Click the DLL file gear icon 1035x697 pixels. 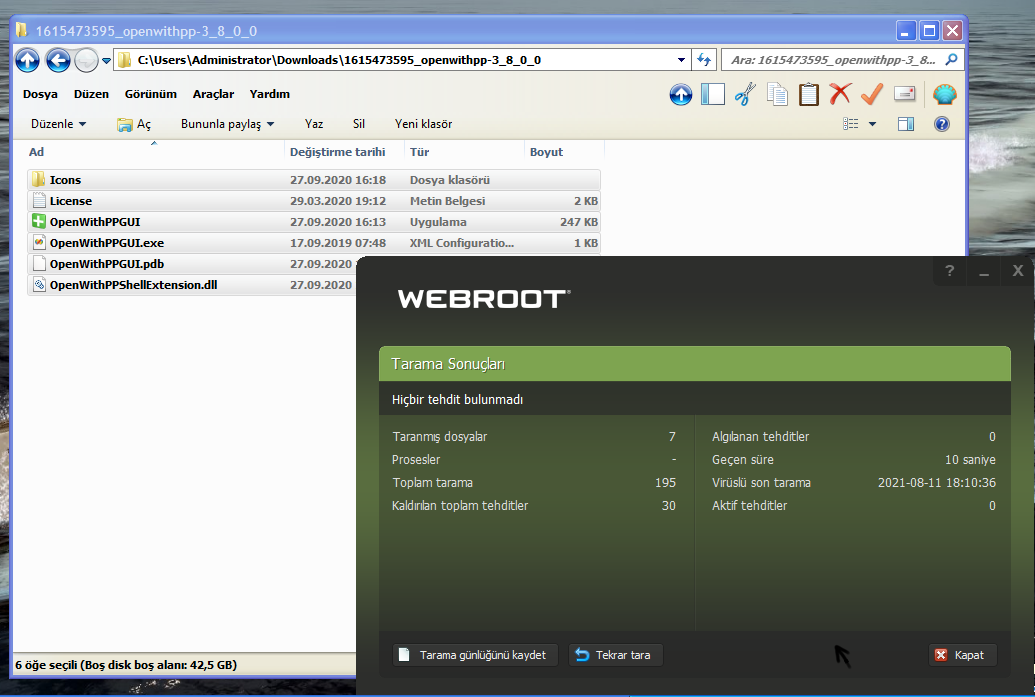click(x=39, y=284)
